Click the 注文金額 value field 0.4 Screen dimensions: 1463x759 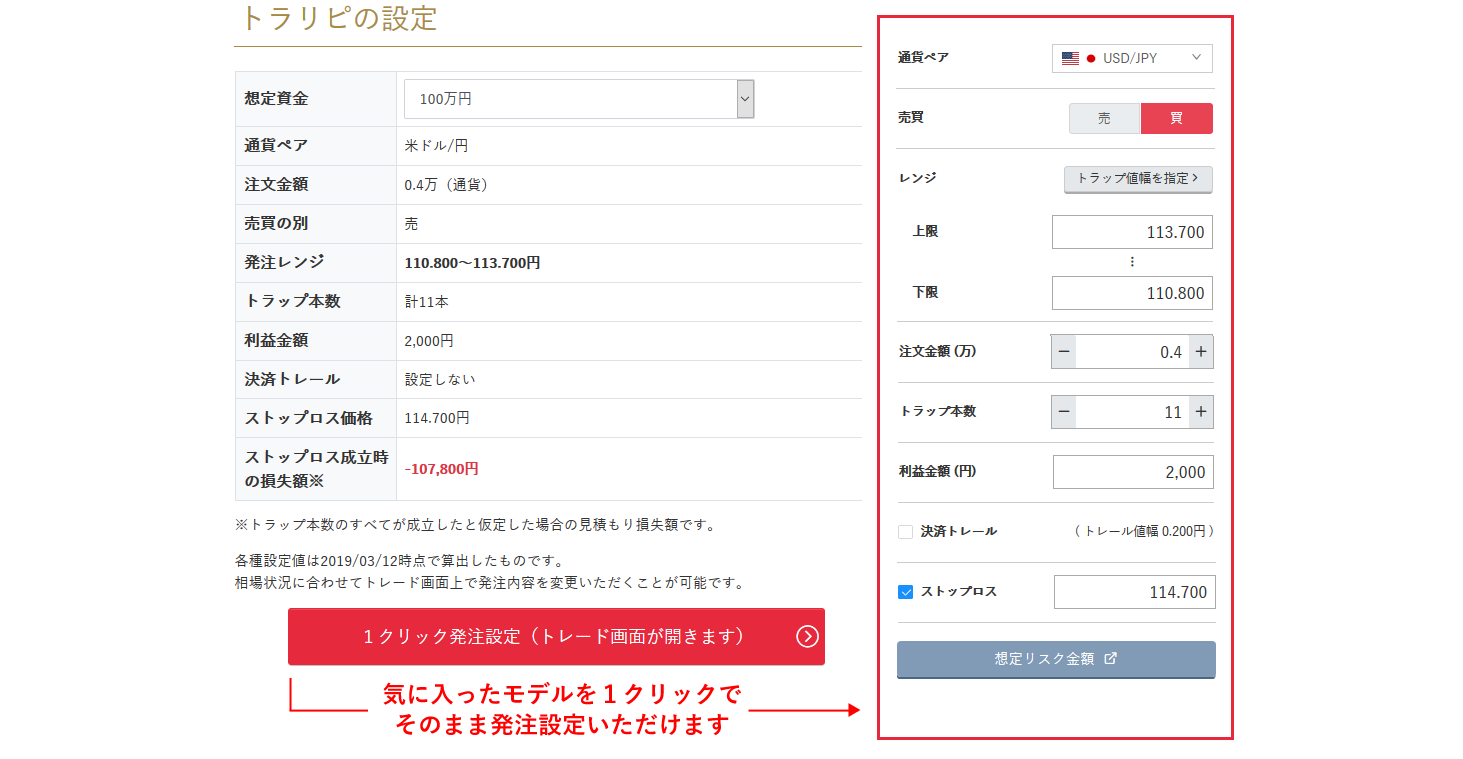coord(1132,352)
